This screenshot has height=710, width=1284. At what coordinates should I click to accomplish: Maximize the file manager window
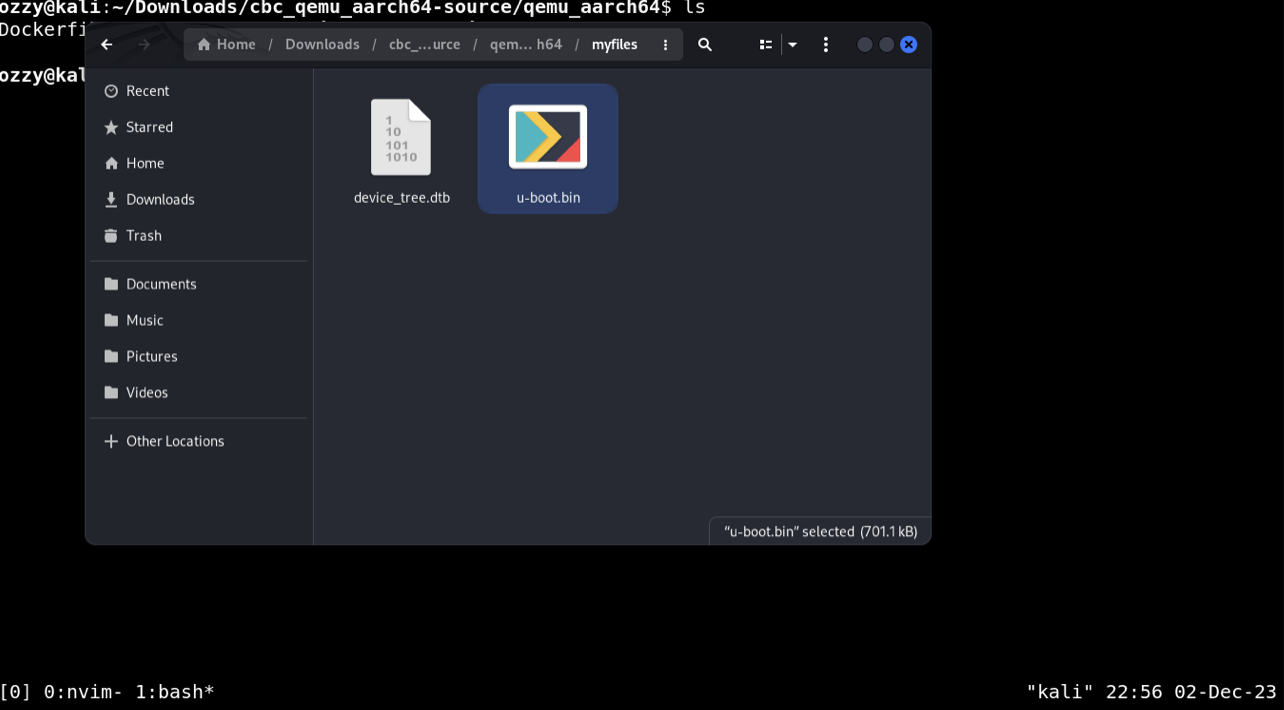[887, 45]
